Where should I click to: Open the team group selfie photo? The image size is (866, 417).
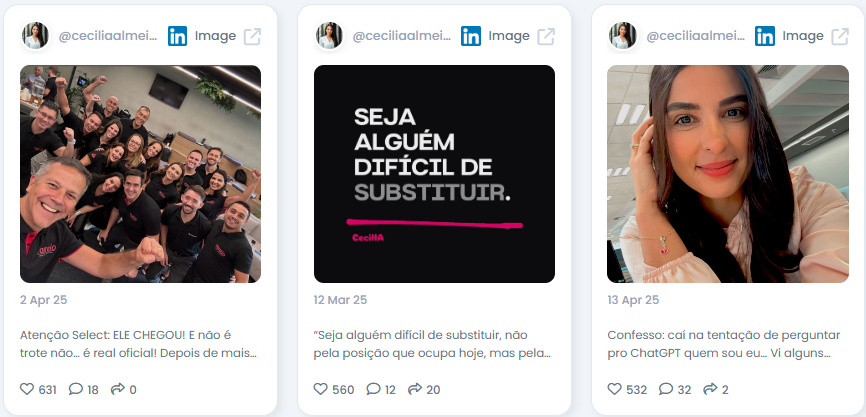click(140, 174)
